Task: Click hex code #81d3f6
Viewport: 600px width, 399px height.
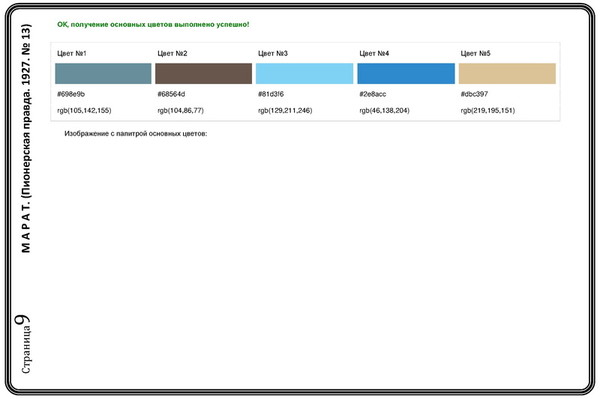Action: point(271,94)
